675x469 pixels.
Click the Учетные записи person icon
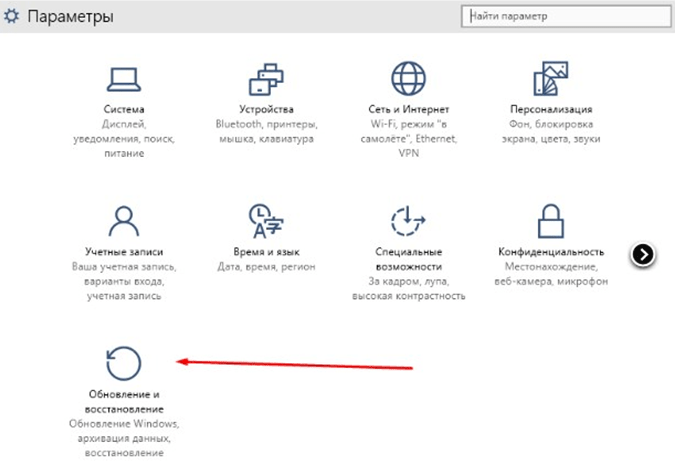point(124,219)
